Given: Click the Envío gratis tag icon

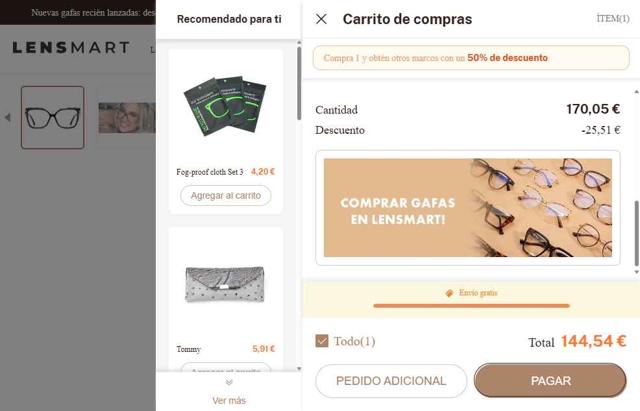Looking at the screenshot, I should 449,293.
